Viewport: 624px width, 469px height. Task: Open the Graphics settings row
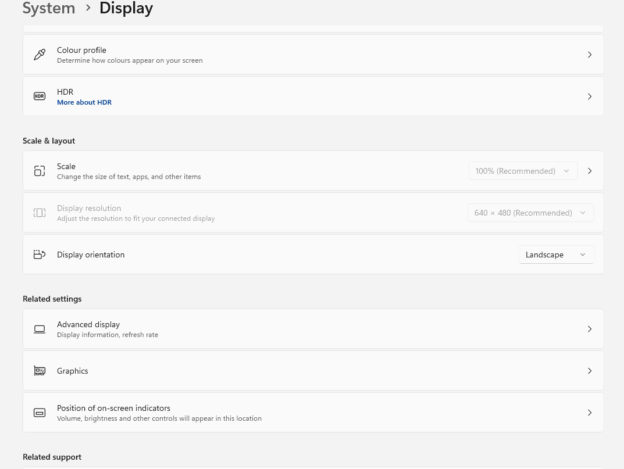click(x=300, y=371)
